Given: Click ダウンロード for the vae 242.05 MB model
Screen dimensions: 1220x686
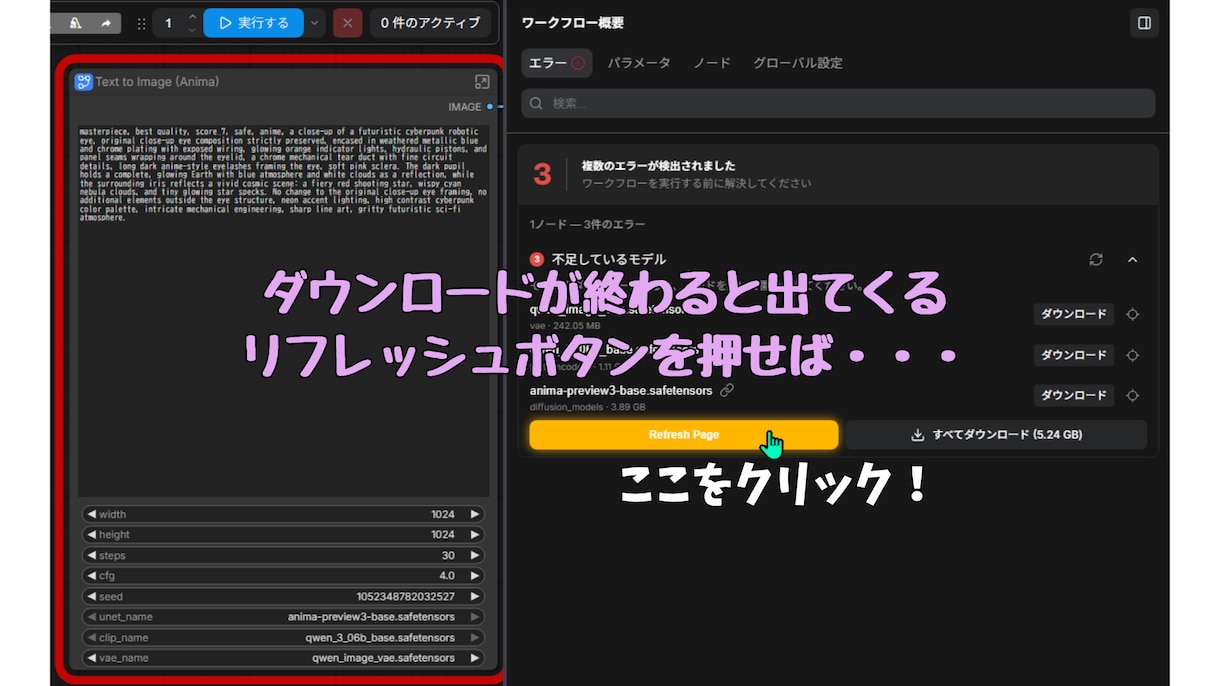Looking at the screenshot, I should click(1074, 314).
